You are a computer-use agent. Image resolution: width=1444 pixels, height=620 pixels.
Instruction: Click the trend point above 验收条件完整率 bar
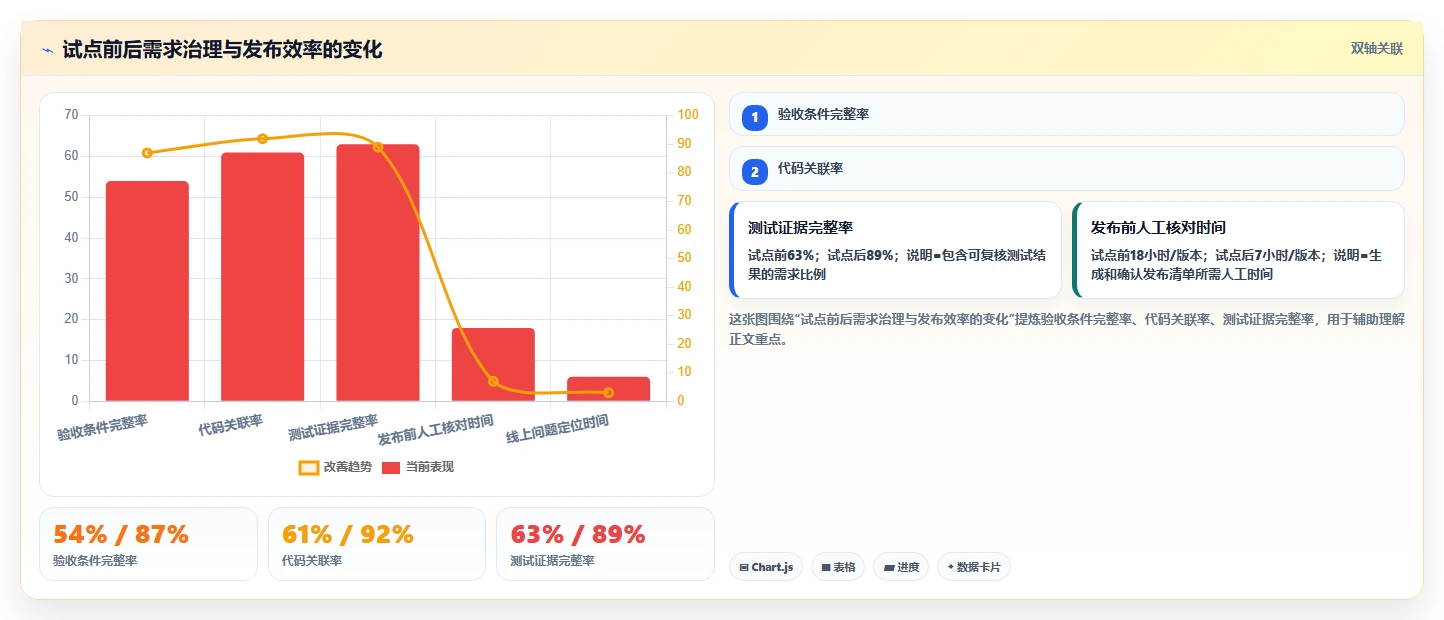147,153
